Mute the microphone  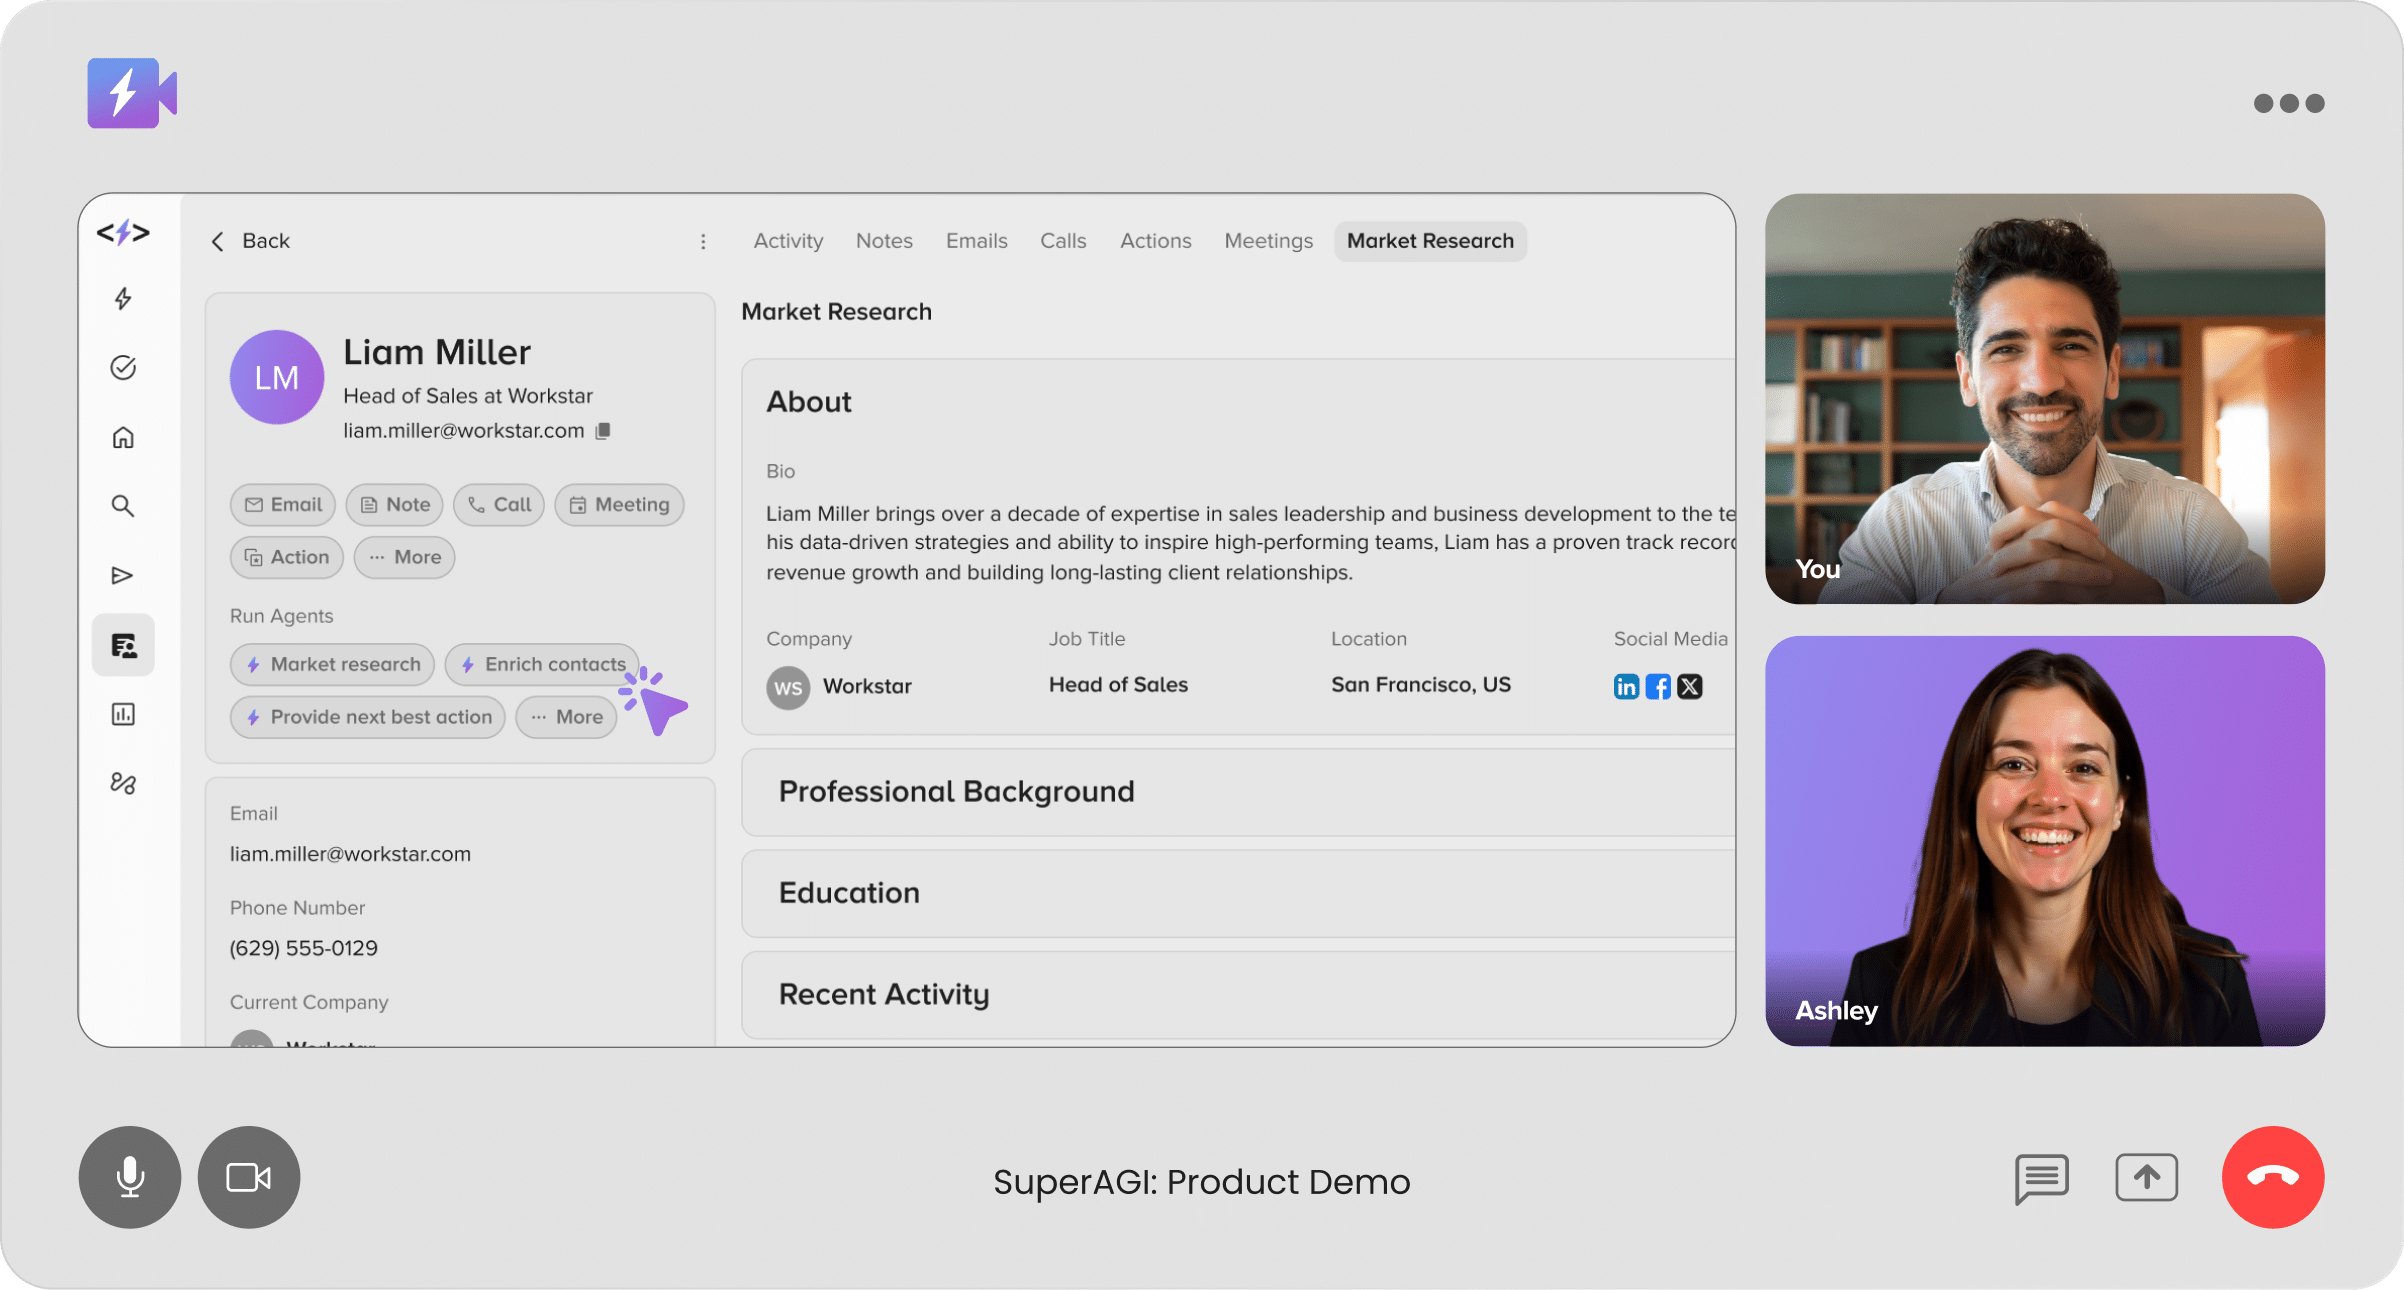click(130, 1177)
